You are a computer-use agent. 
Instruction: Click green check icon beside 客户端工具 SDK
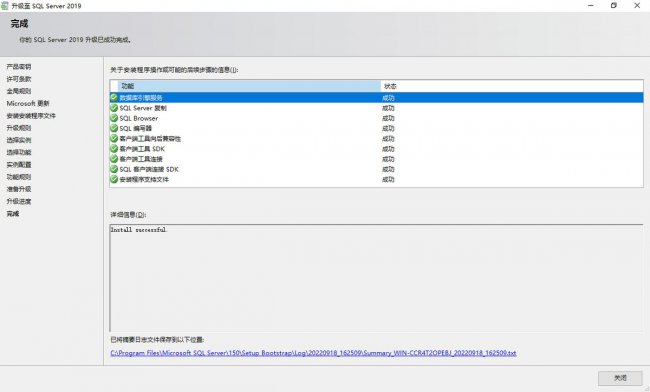(x=114, y=148)
